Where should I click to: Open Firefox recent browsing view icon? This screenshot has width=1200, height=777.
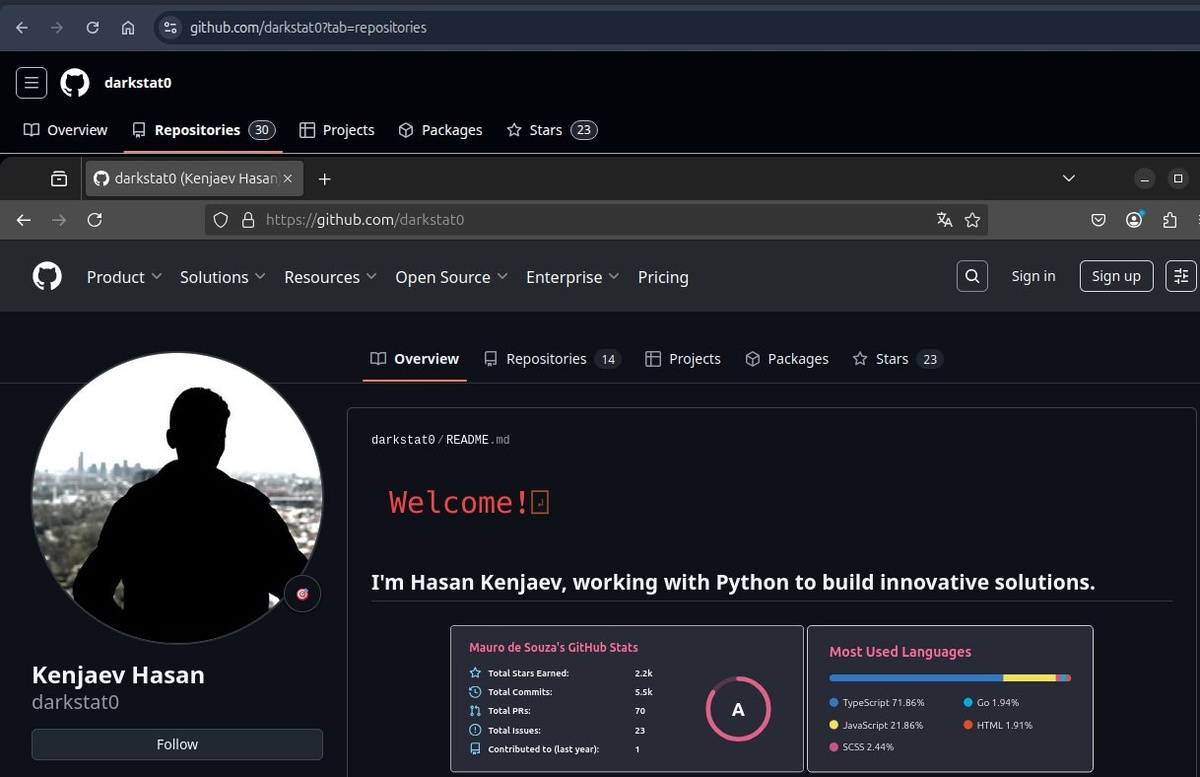click(x=59, y=179)
